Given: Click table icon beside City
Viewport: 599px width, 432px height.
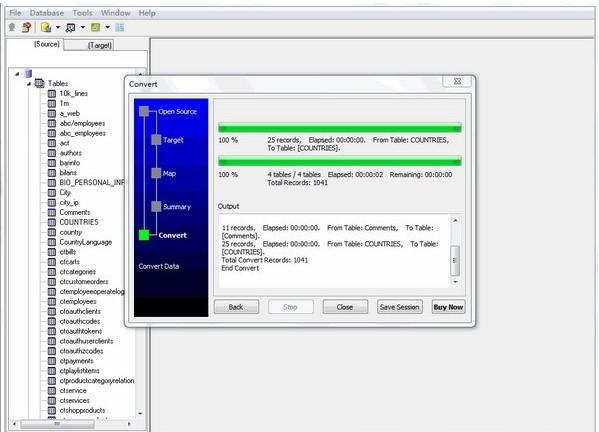Looking at the screenshot, I should (x=52, y=193).
